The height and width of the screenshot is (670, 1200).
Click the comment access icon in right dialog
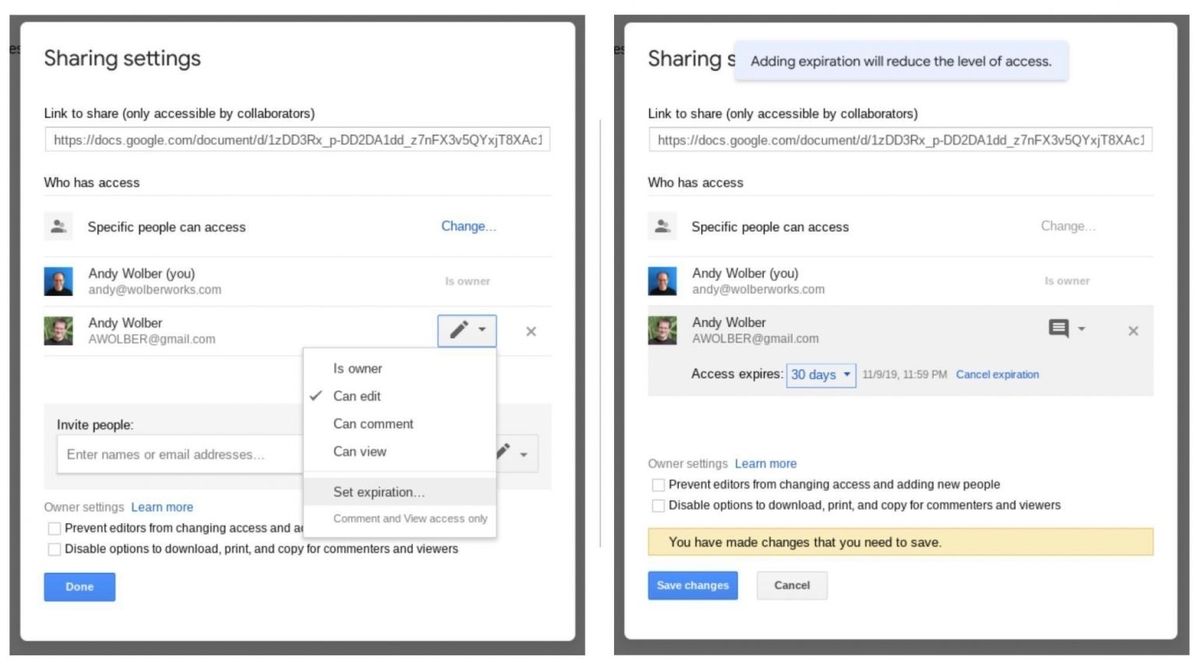(1061, 329)
